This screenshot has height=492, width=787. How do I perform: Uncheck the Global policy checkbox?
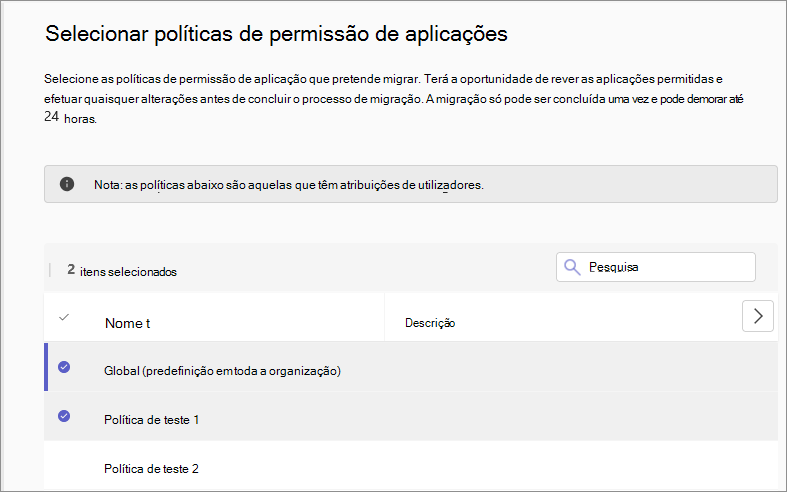tap(64, 367)
